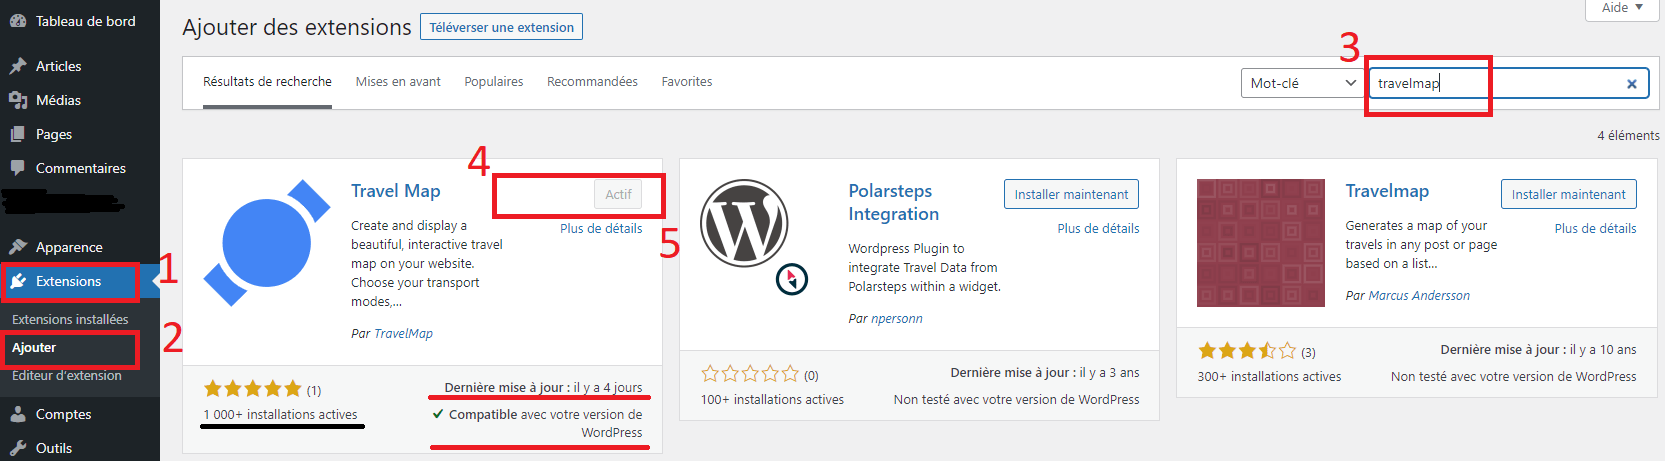Click Dernière mise à jour 4 jours text
Viewport: 1665px width, 461px height.
click(x=543, y=388)
